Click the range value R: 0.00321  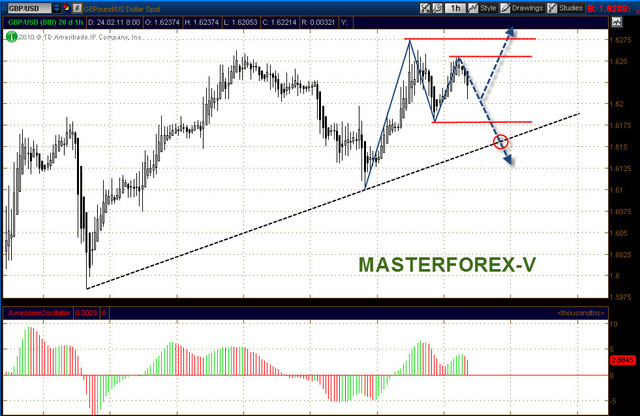[318, 22]
